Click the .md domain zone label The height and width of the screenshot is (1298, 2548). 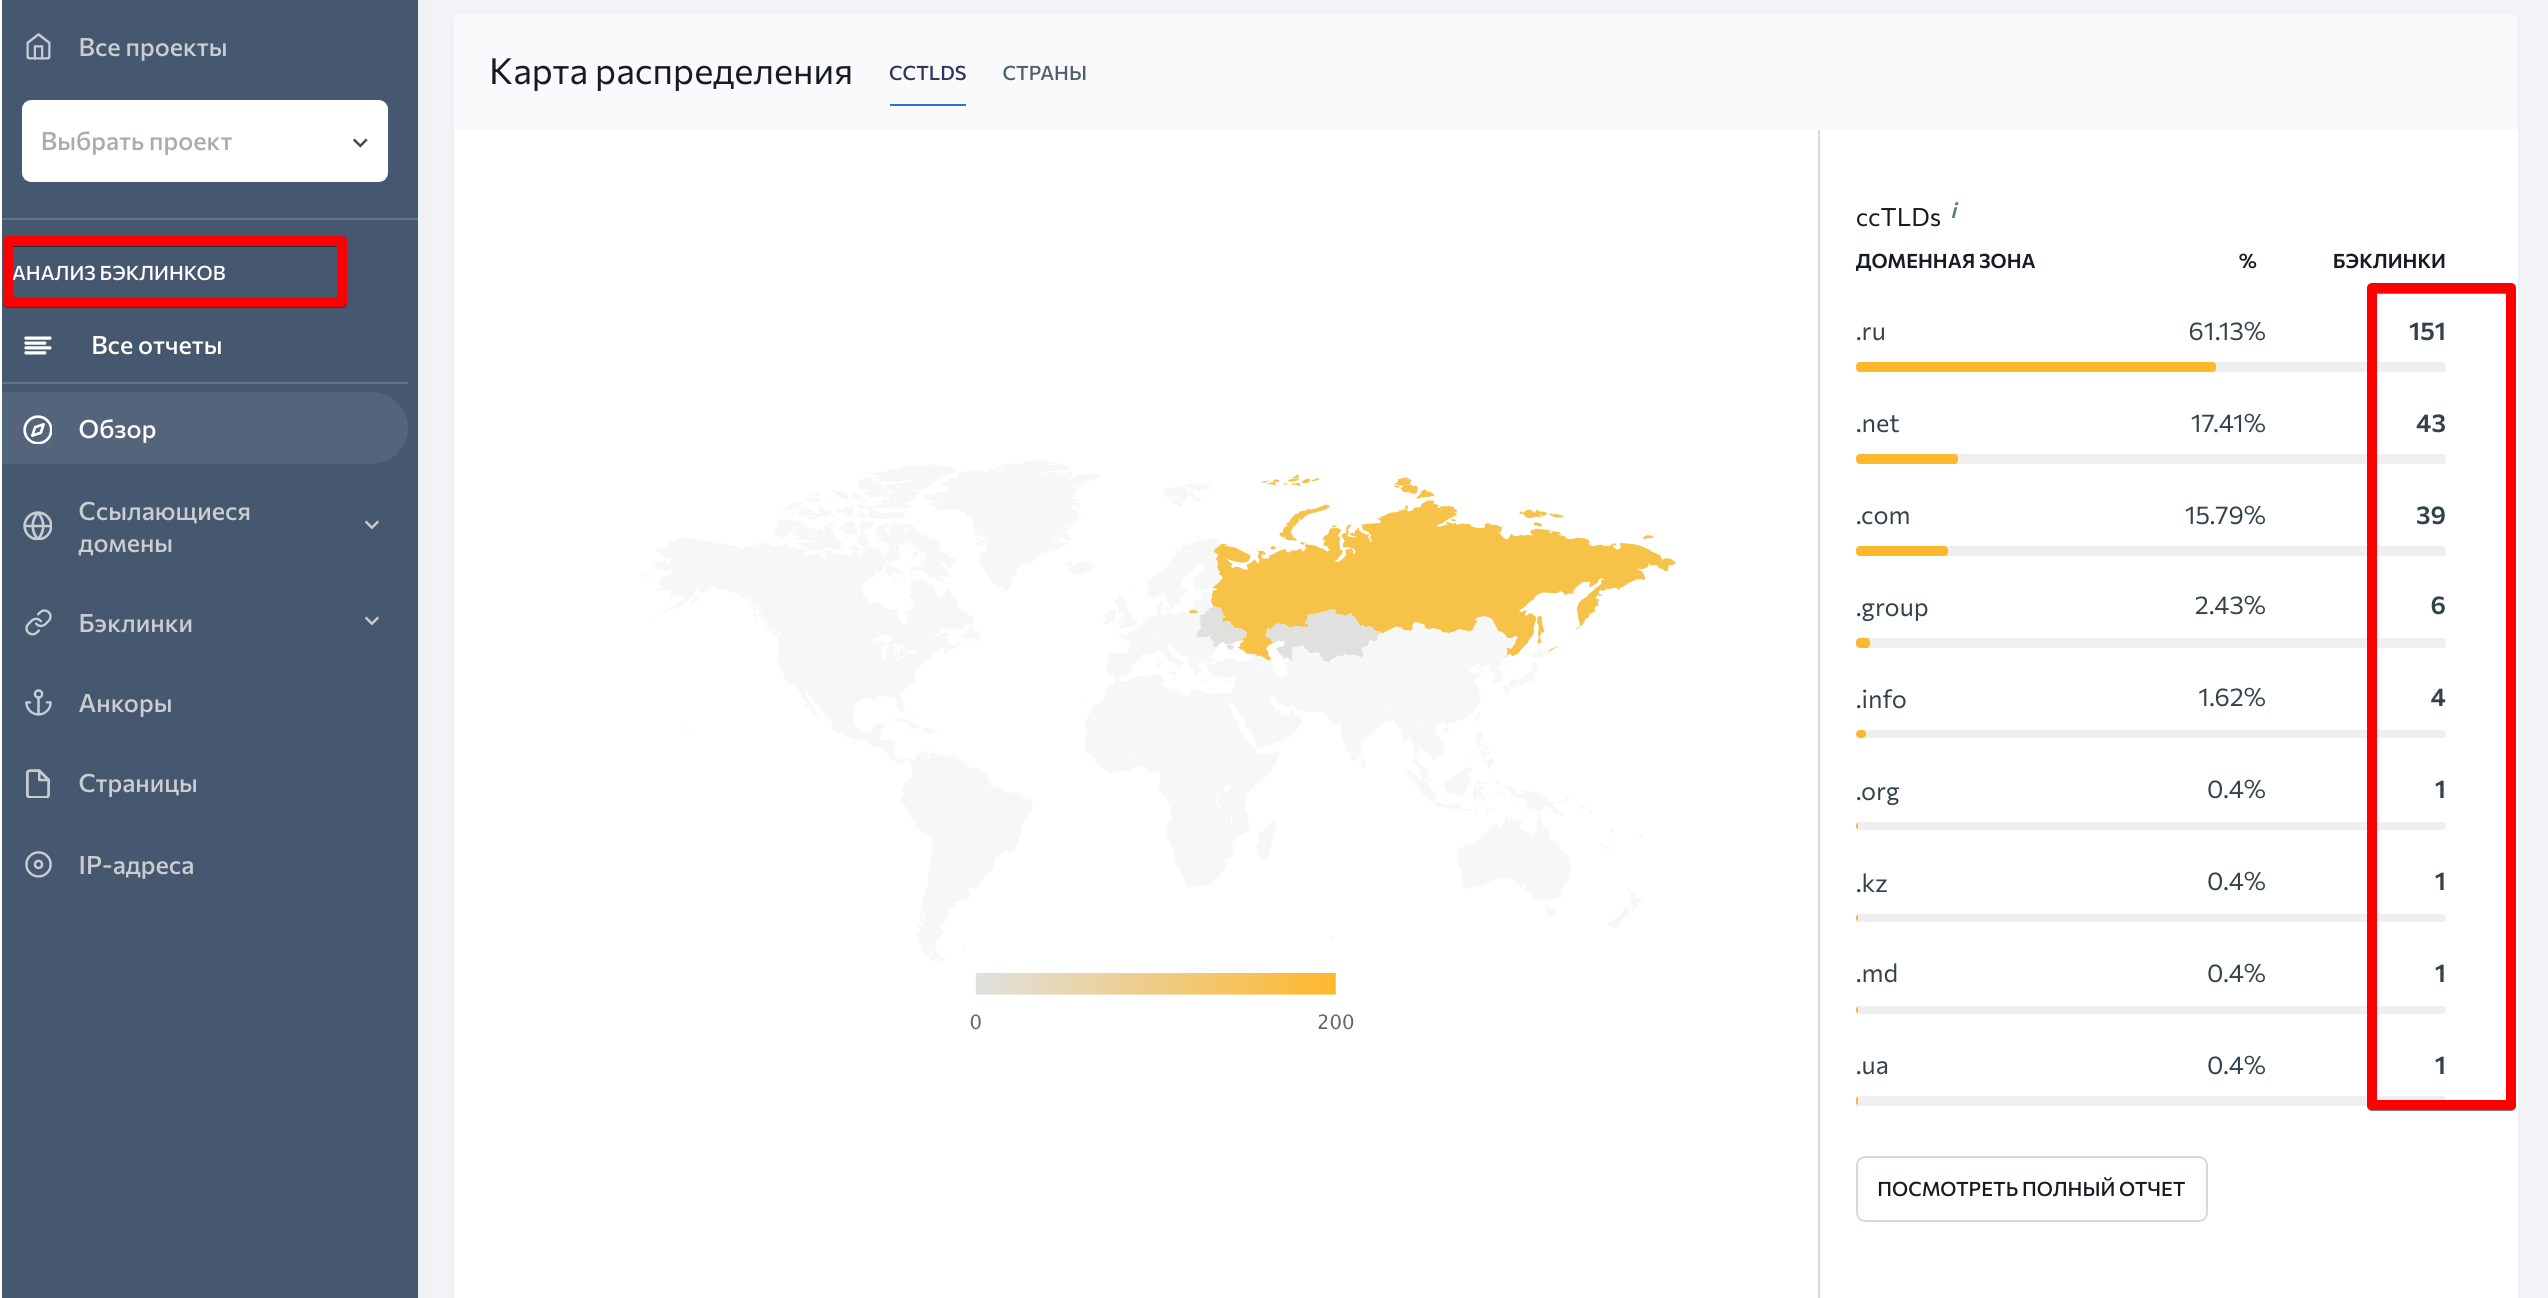[1876, 974]
